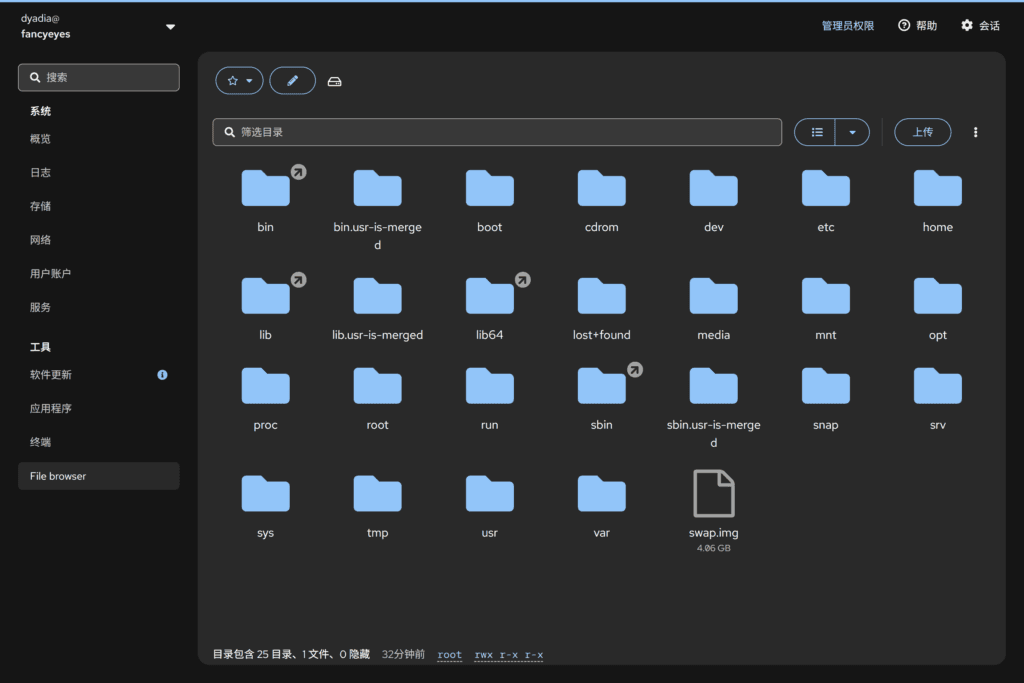Click the 上传 upload button
Image resolution: width=1024 pixels, height=683 pixels.
coord(923,133)
